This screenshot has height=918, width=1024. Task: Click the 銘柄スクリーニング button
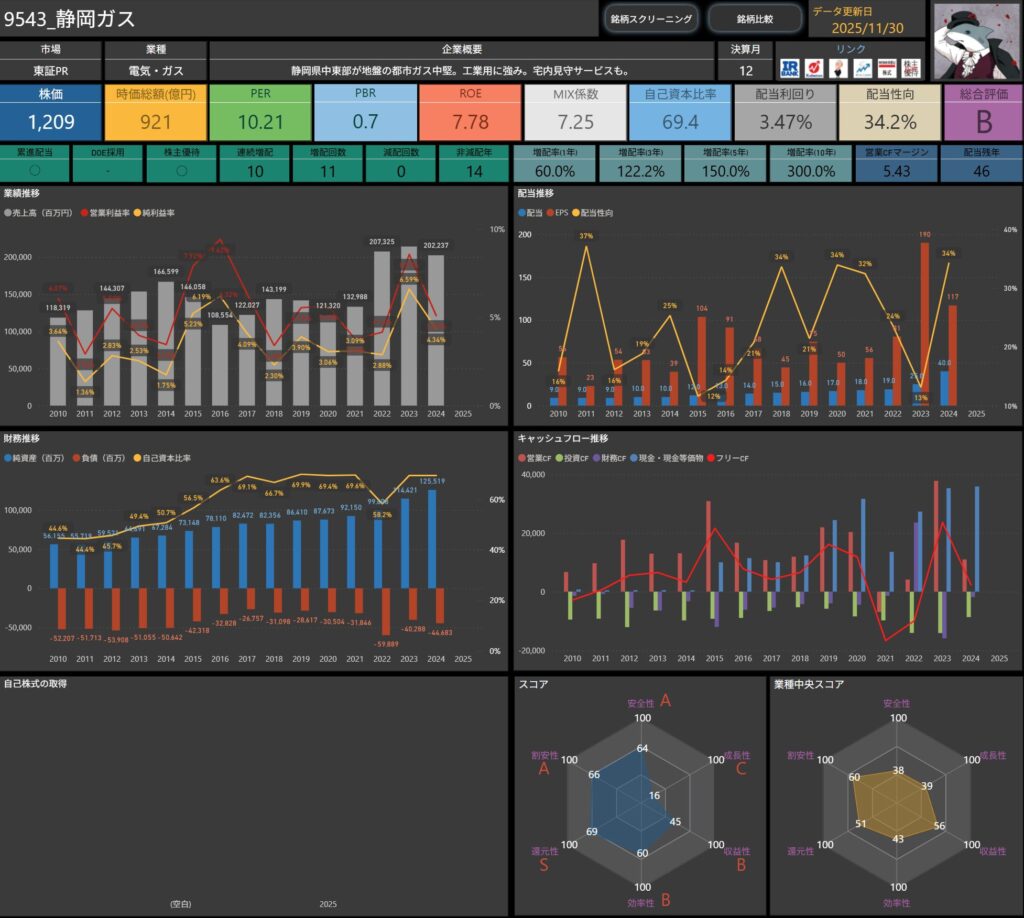(651, 19)
